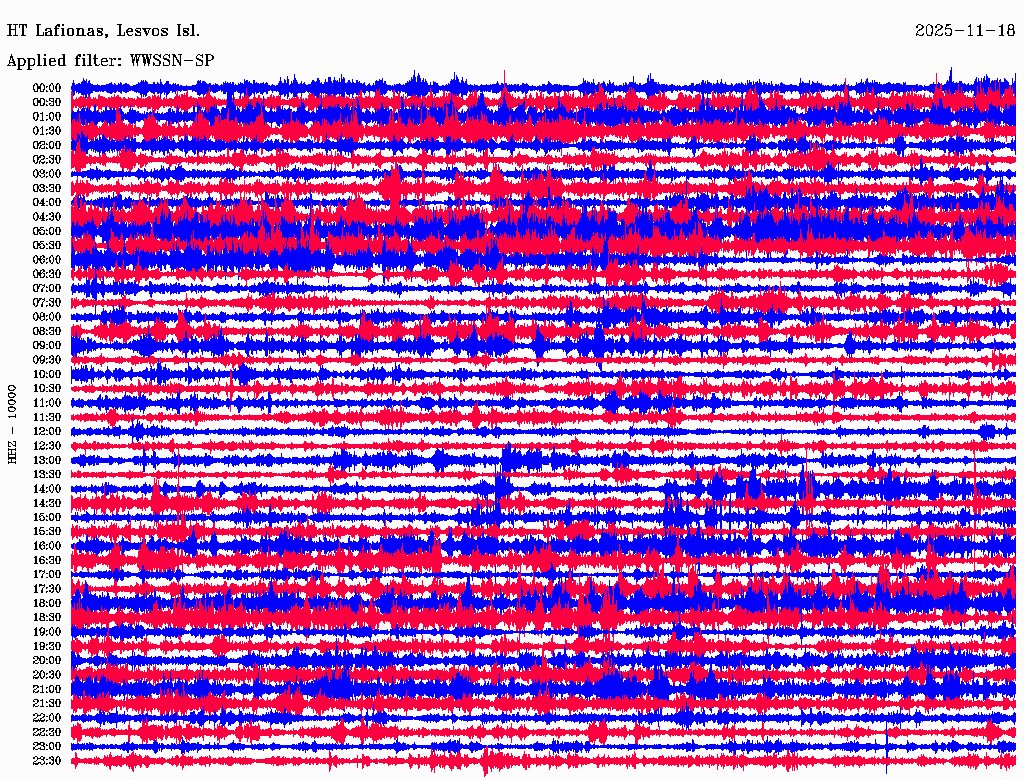Image resolution: width=1024 pixels, height=780 pixels.
Task: Select the 00:30 time label
Action: [x=46, y=102]
